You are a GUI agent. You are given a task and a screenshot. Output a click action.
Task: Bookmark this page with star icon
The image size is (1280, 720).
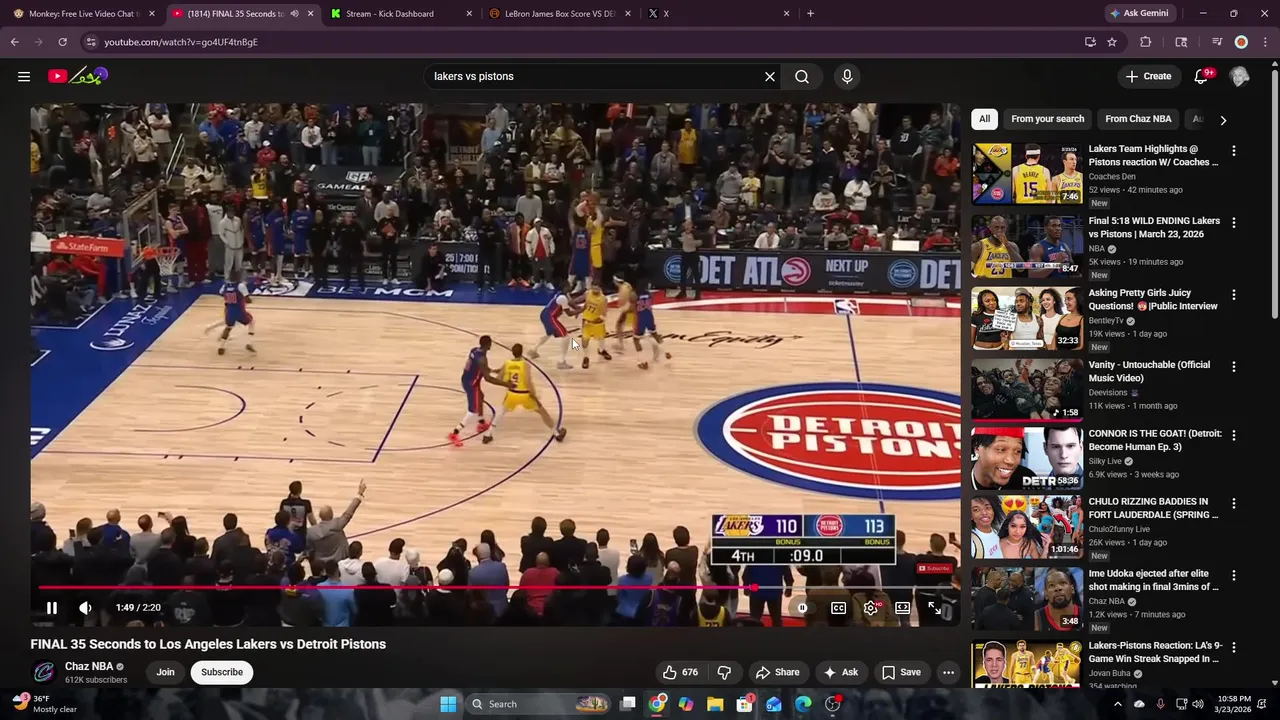coord(1112,42)
